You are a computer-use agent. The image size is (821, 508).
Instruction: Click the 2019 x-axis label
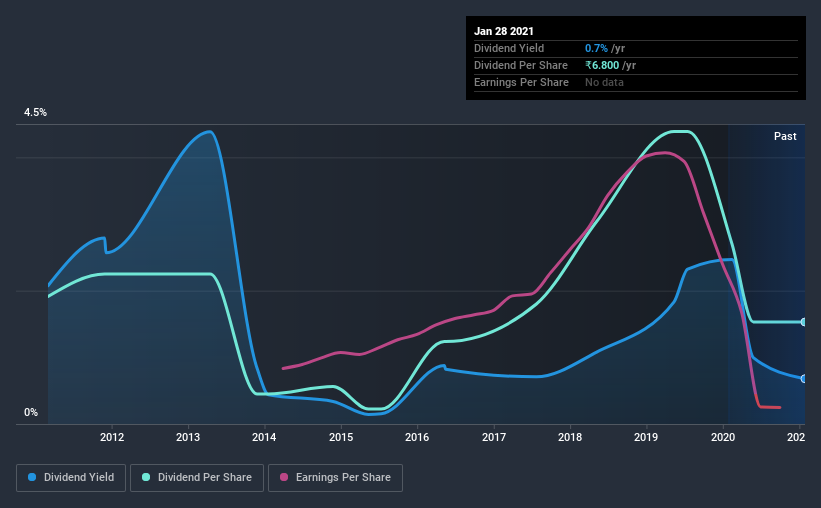pos(646,437)
